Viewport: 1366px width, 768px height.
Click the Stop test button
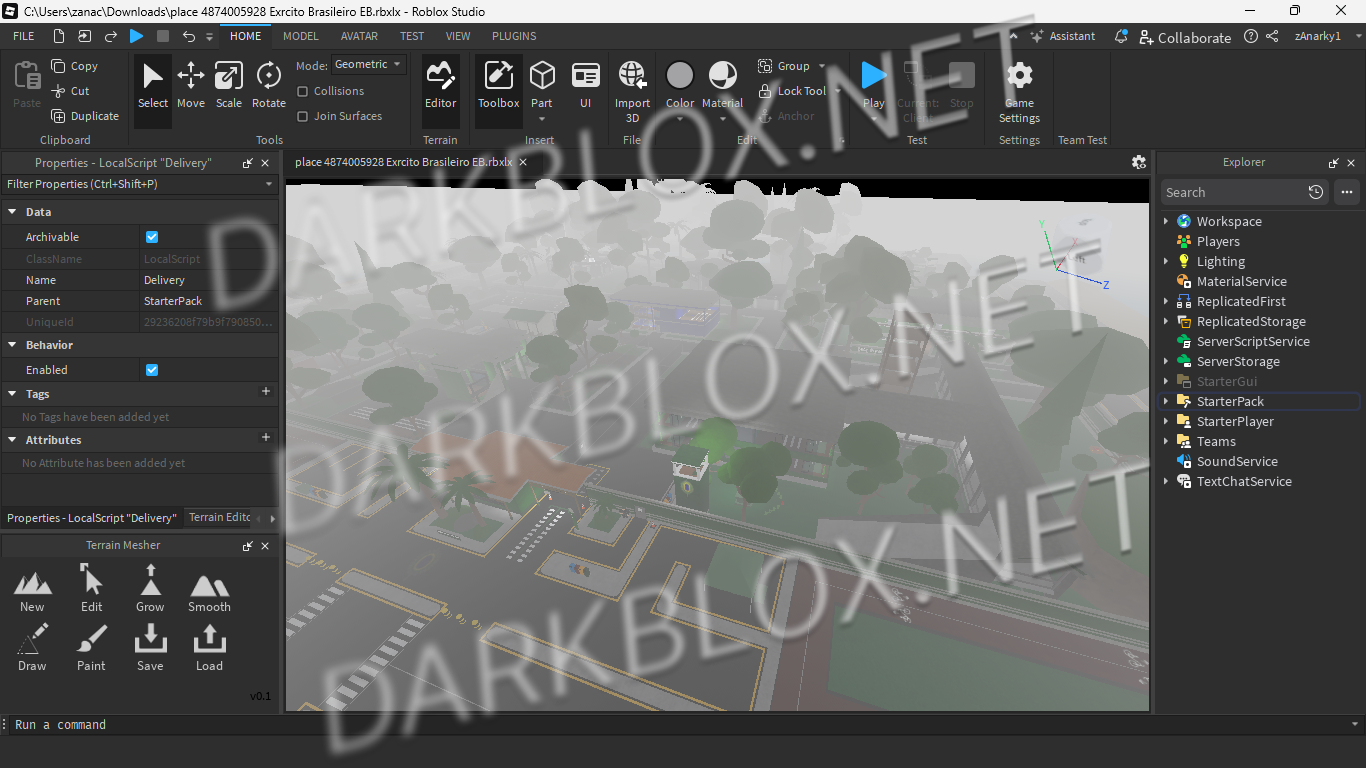962,86
